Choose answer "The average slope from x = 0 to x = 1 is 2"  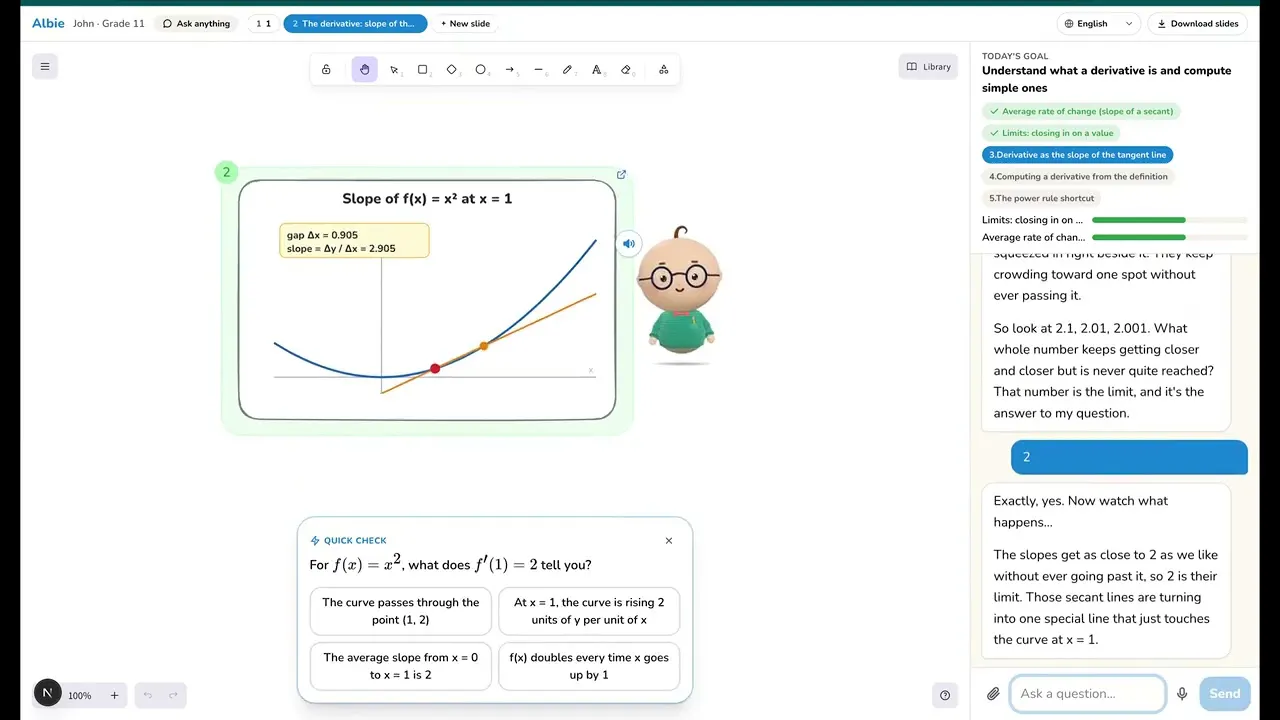click(x=401, y=666)
